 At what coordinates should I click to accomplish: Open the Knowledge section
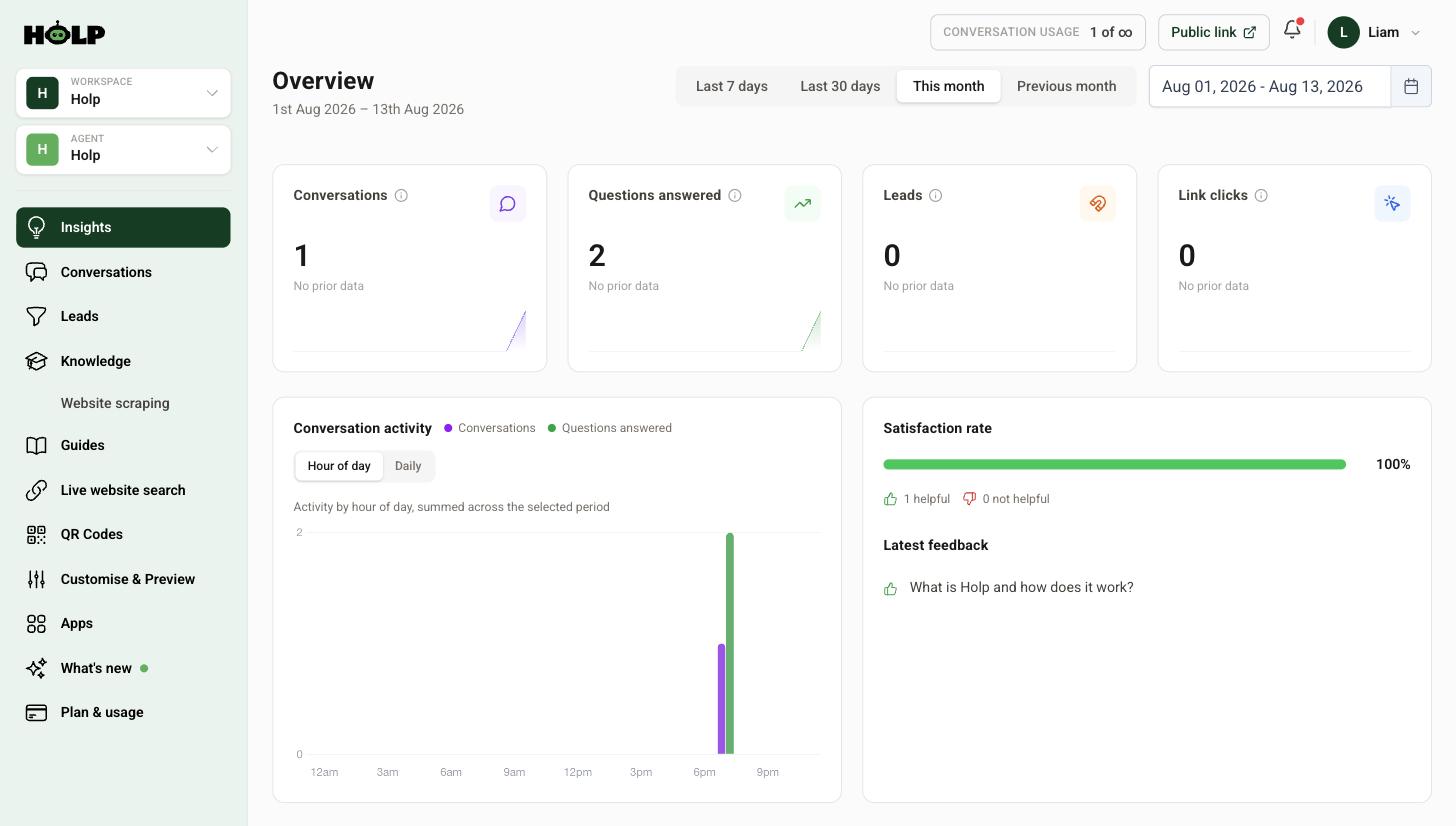click(x=123, y=361)
